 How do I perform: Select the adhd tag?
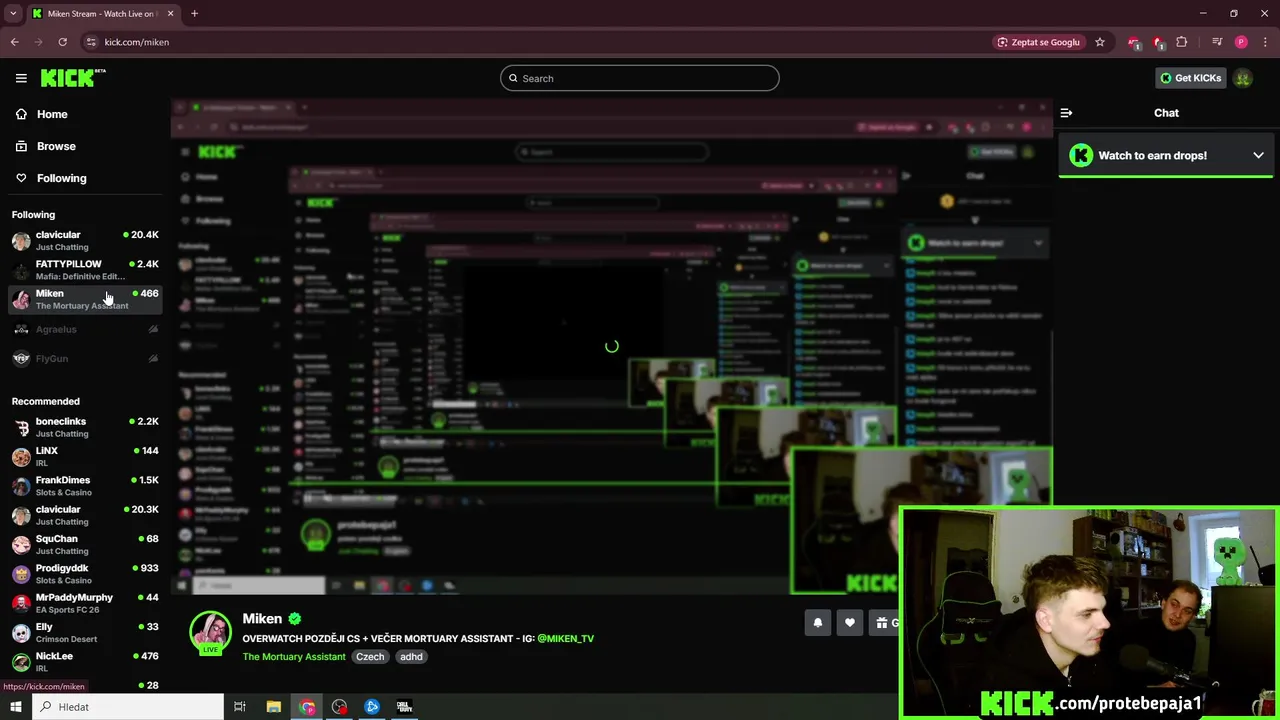click(x=411, y=657)
